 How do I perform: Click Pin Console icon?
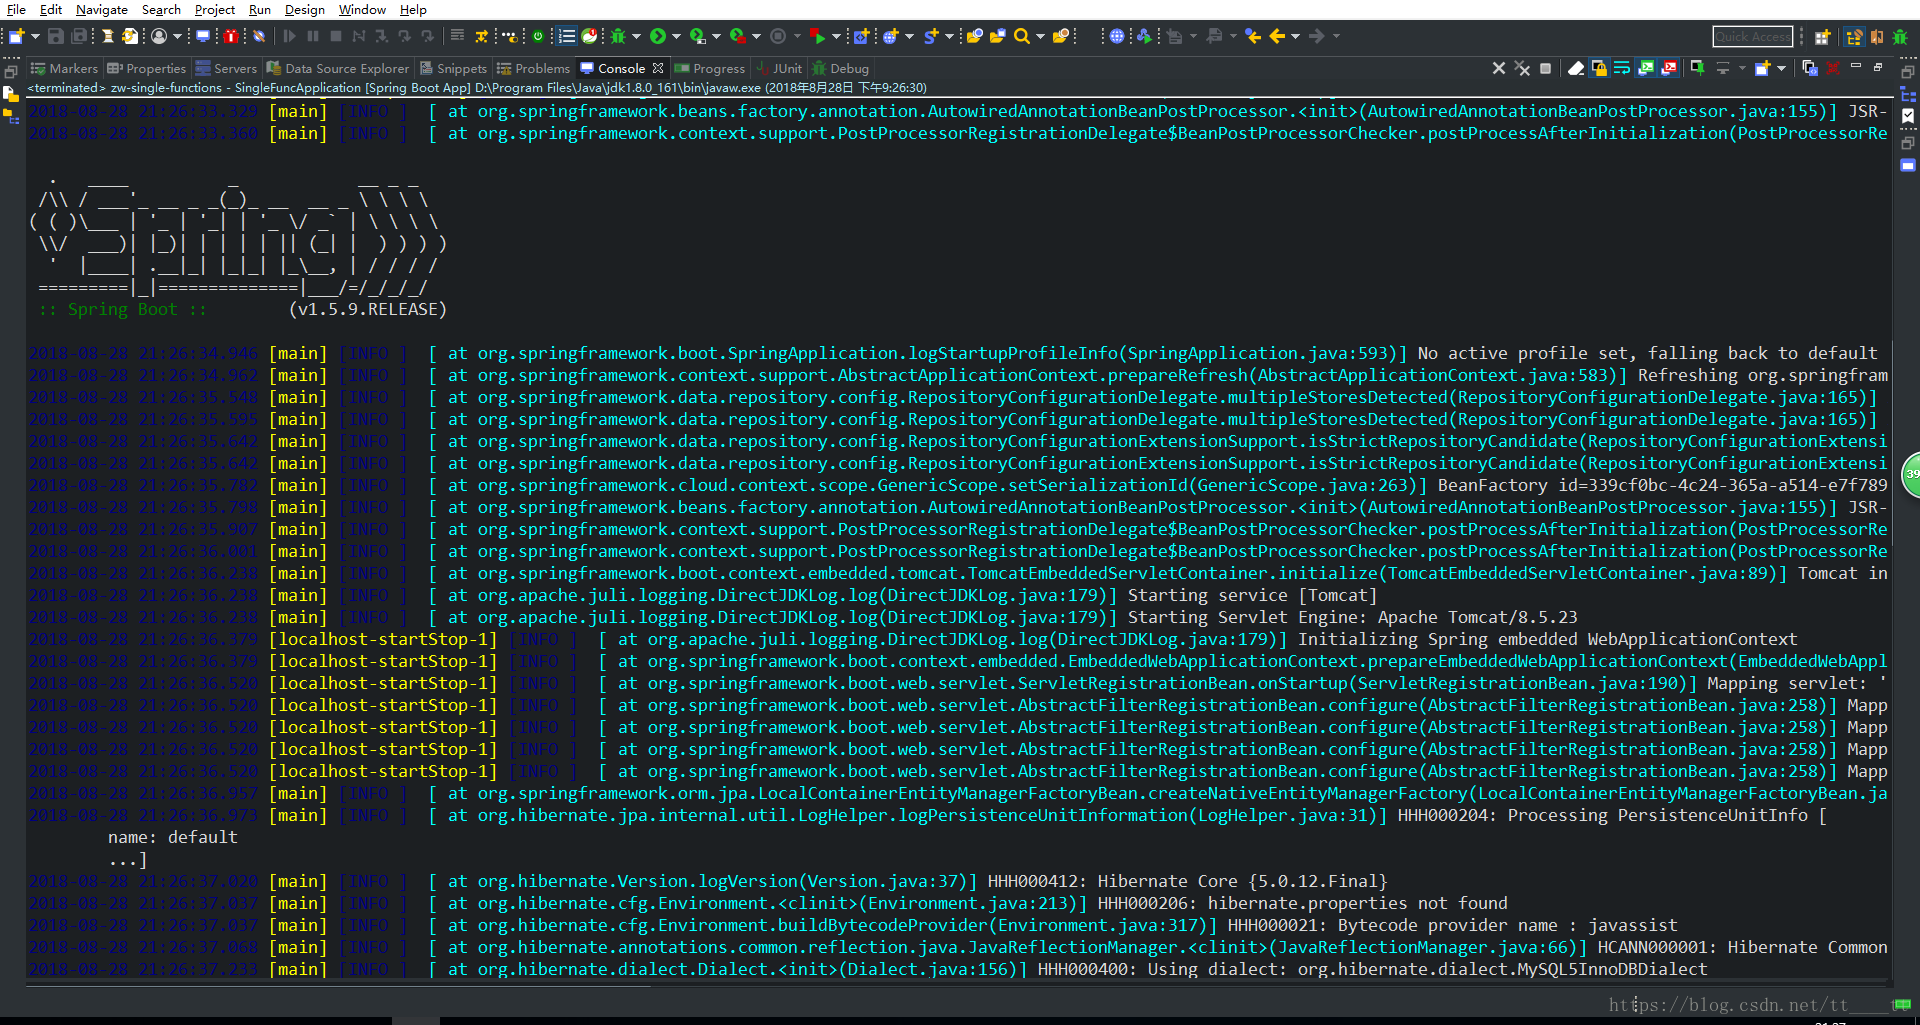1697,69
